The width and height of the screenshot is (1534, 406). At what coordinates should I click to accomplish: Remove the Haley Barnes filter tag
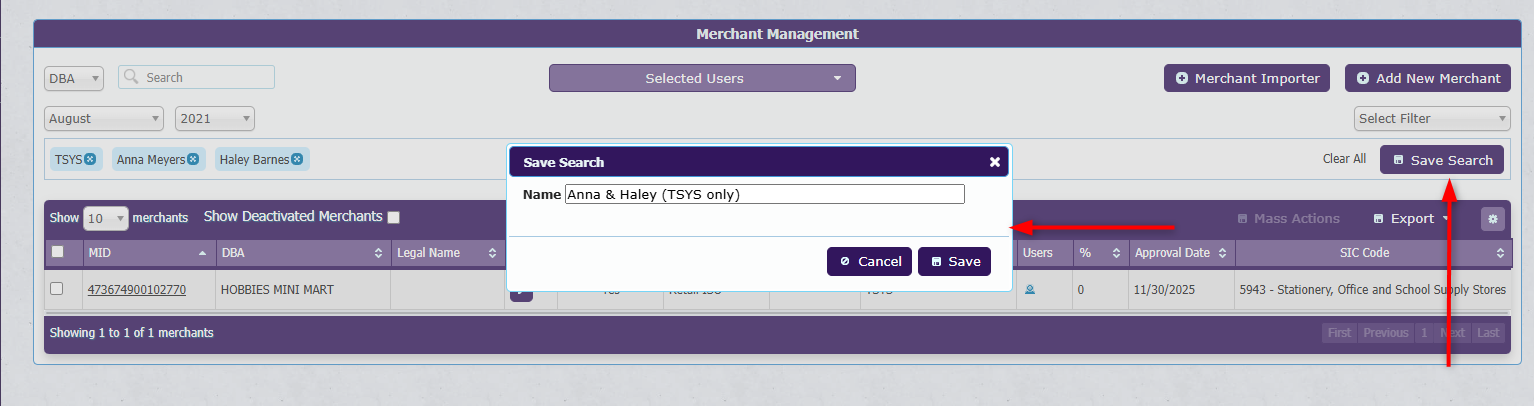point(297,159)
